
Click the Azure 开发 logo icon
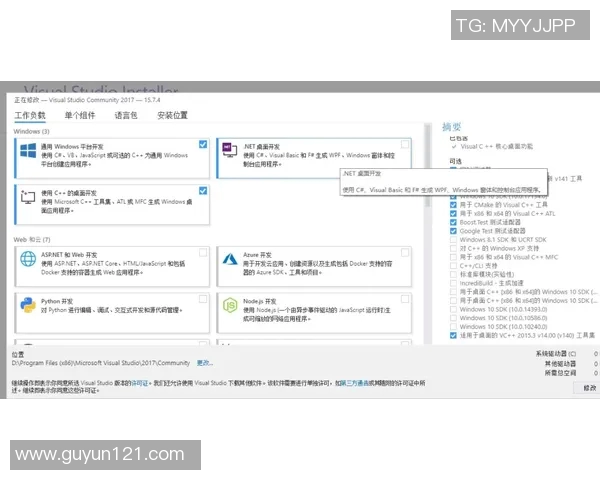point(230,259)
